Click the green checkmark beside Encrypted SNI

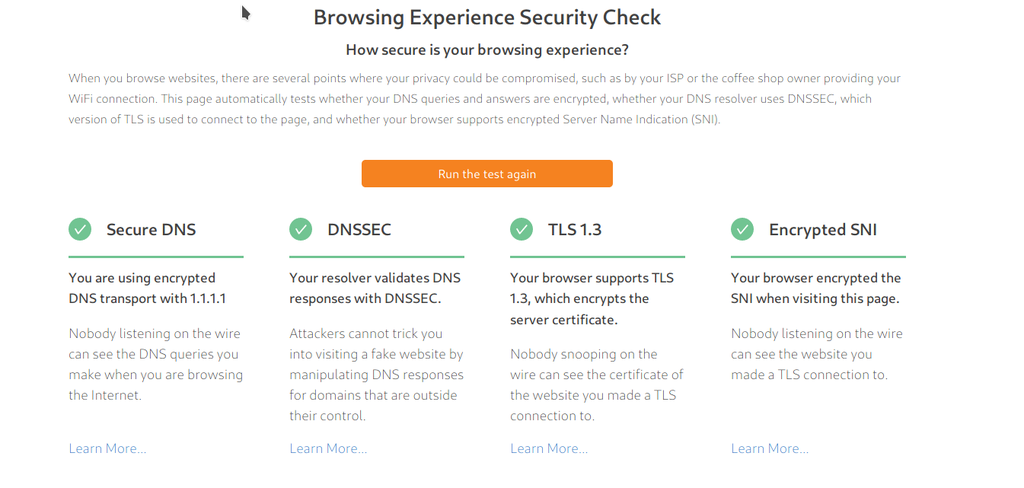click(742, 229)
